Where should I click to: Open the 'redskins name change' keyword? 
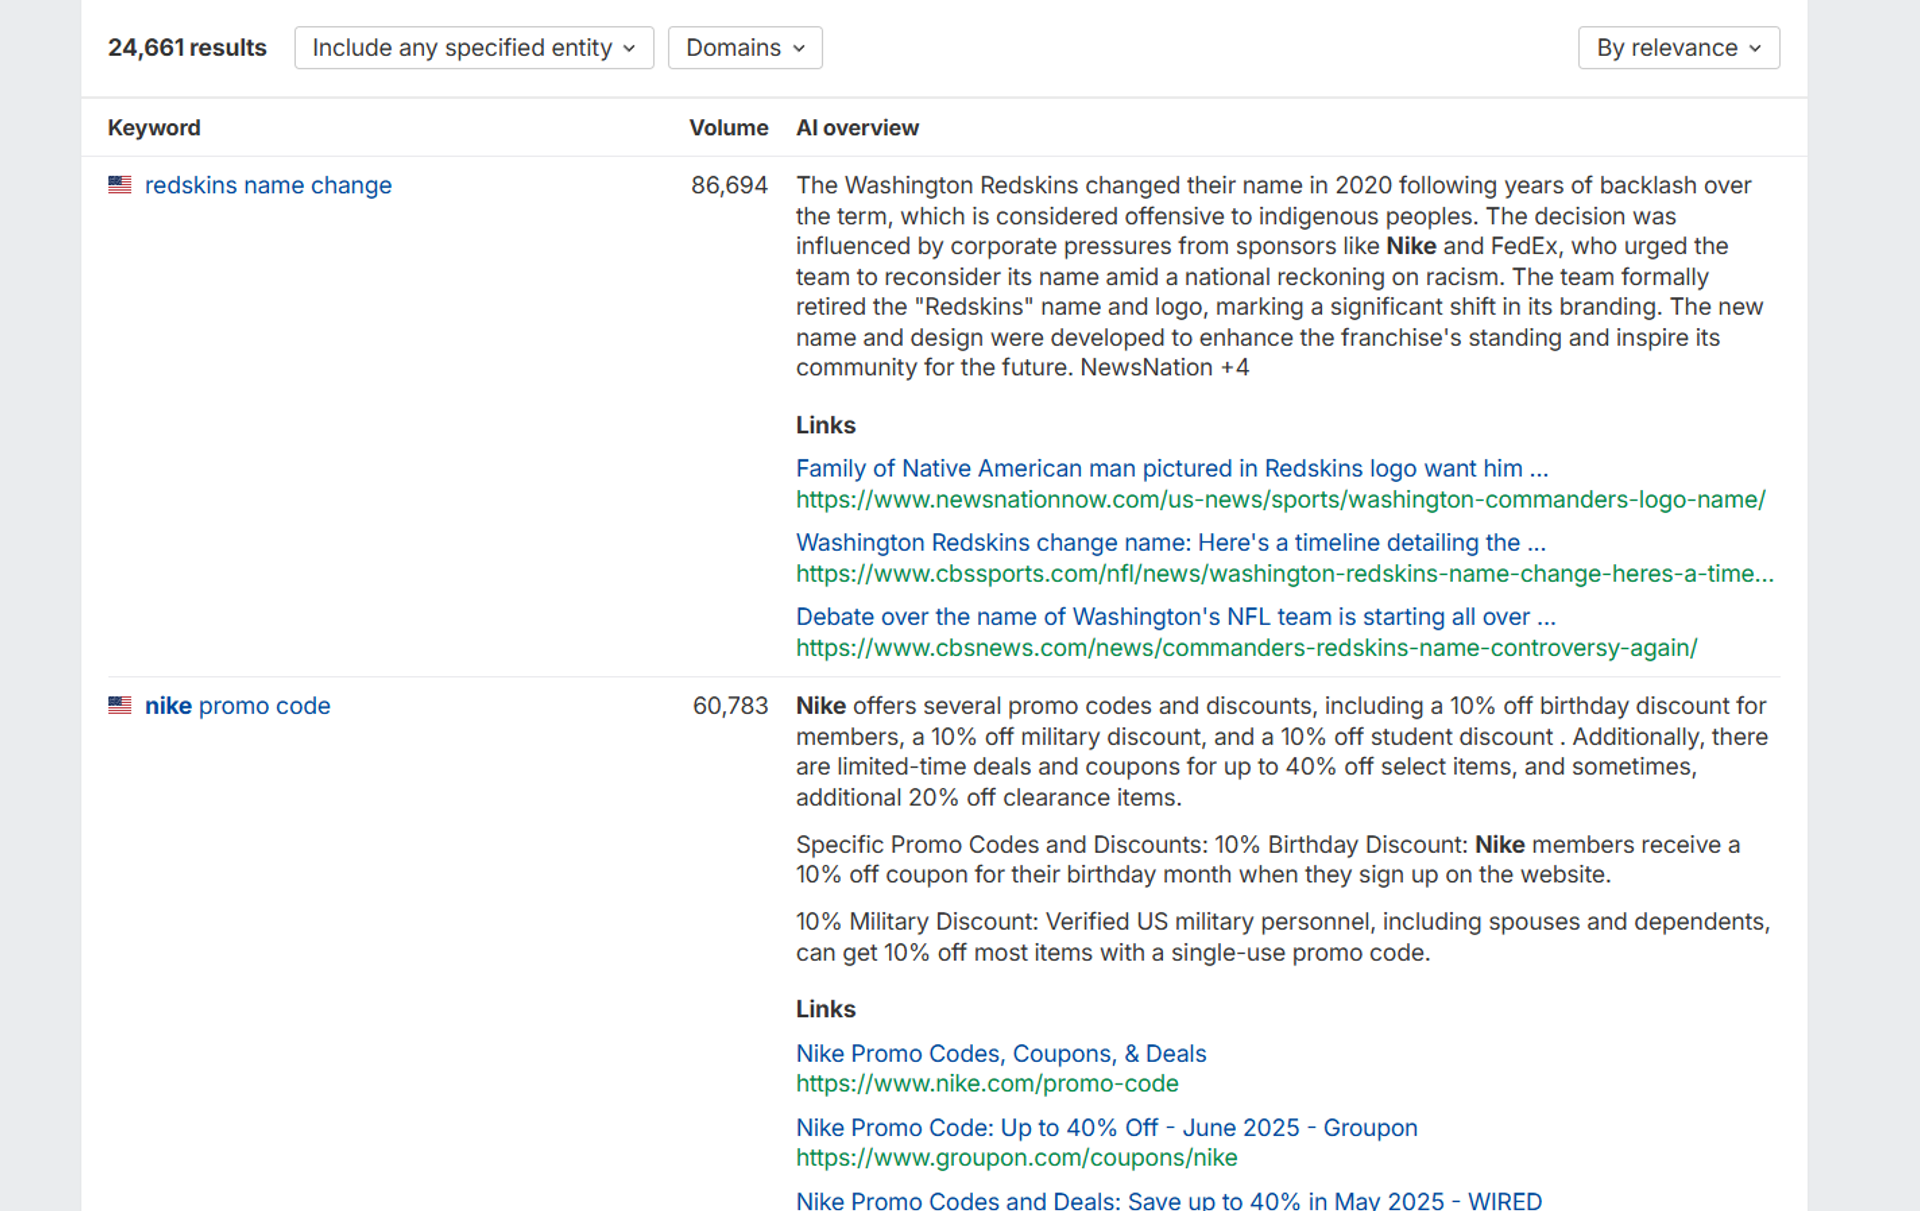click(268, 185)
